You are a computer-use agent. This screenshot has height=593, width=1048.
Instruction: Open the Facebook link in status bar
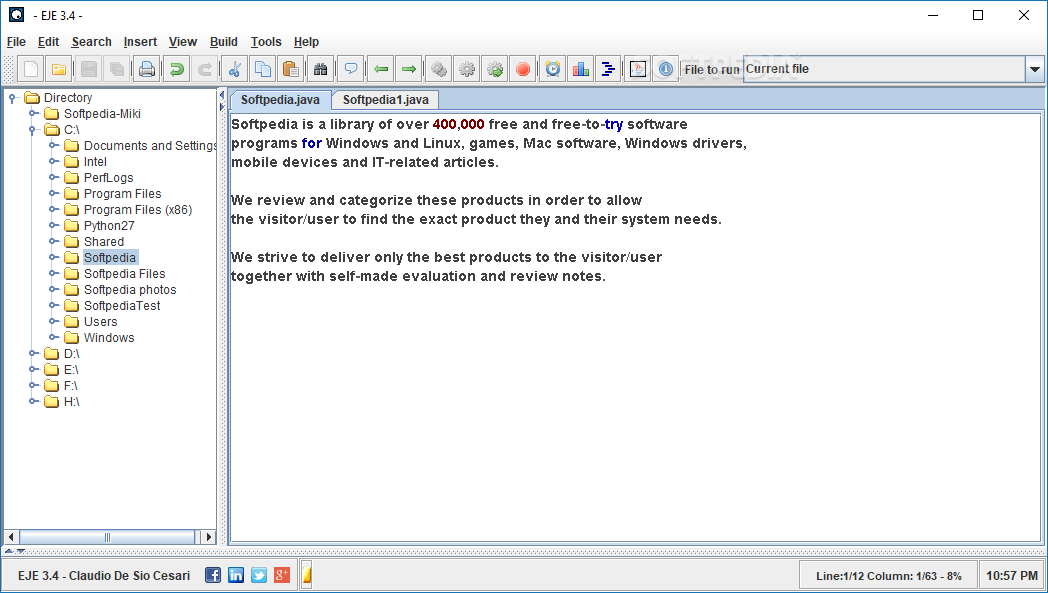pyautogui.click(x=213, y=575)
